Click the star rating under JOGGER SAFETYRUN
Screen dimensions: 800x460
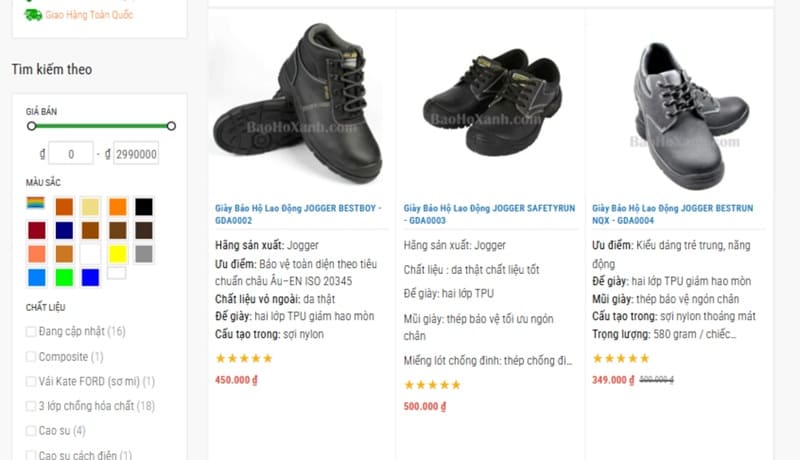click(432, 385)
